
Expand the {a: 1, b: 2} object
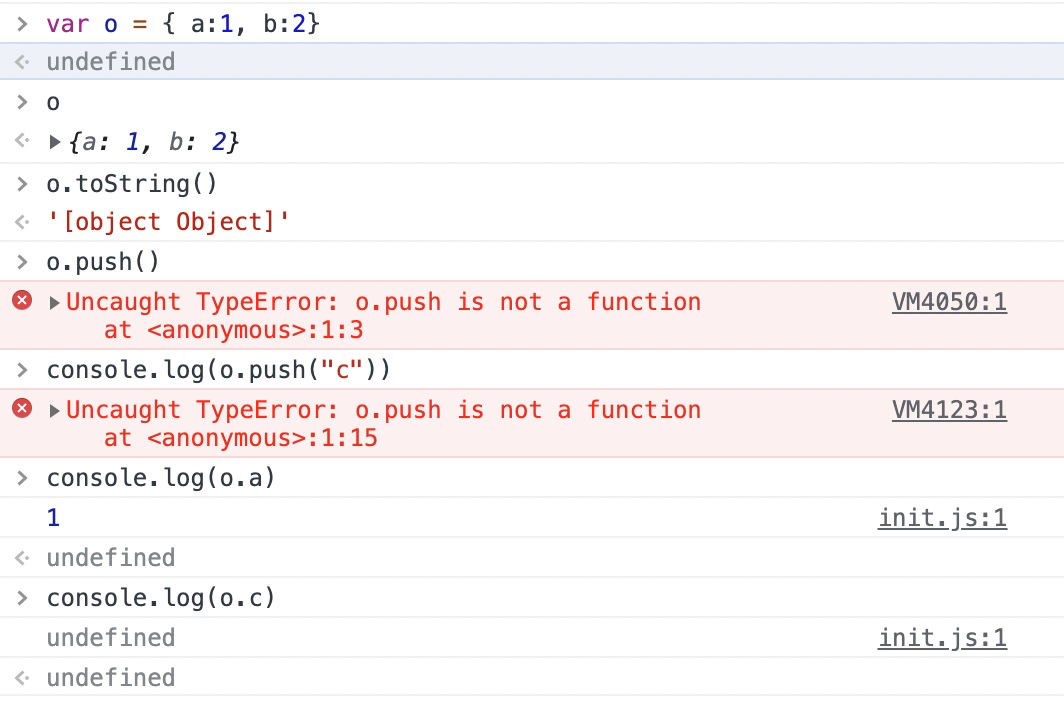point(55,143)
